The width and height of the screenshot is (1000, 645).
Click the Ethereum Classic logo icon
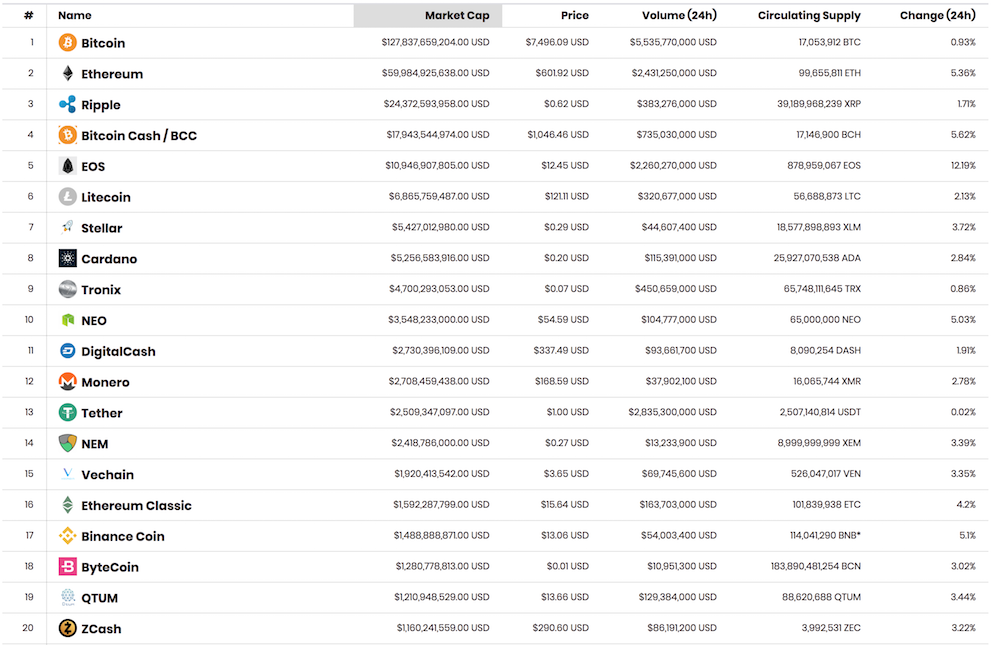pyautogui.click(x=68, y=505)
